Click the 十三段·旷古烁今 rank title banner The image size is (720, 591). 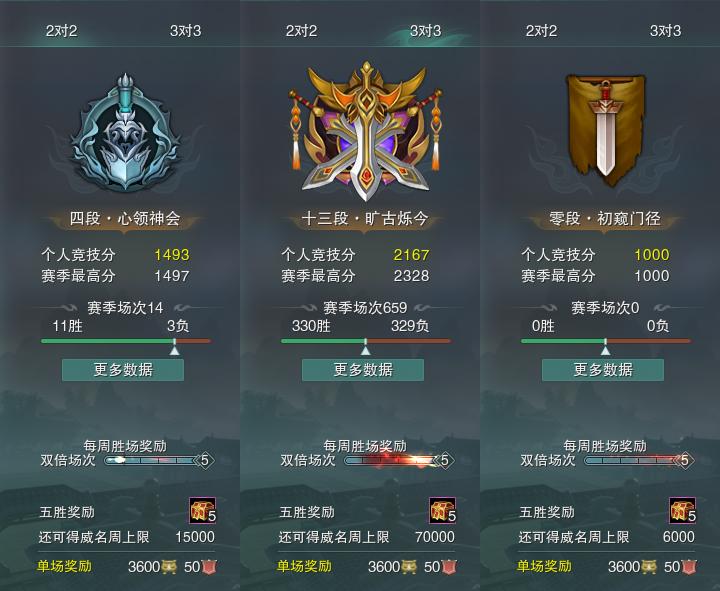click(365, 219)
